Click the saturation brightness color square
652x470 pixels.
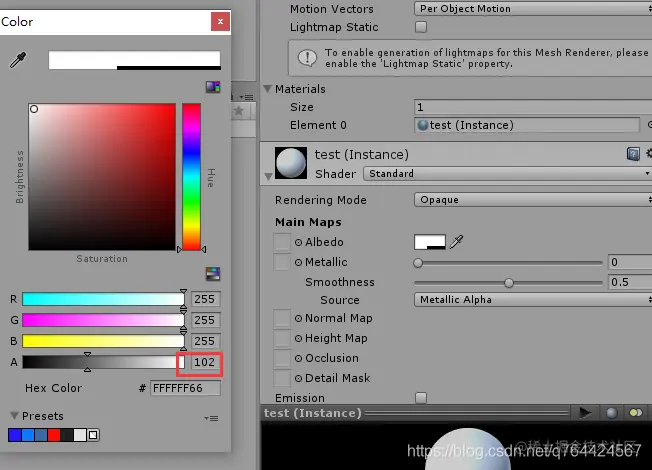point(102,177)
